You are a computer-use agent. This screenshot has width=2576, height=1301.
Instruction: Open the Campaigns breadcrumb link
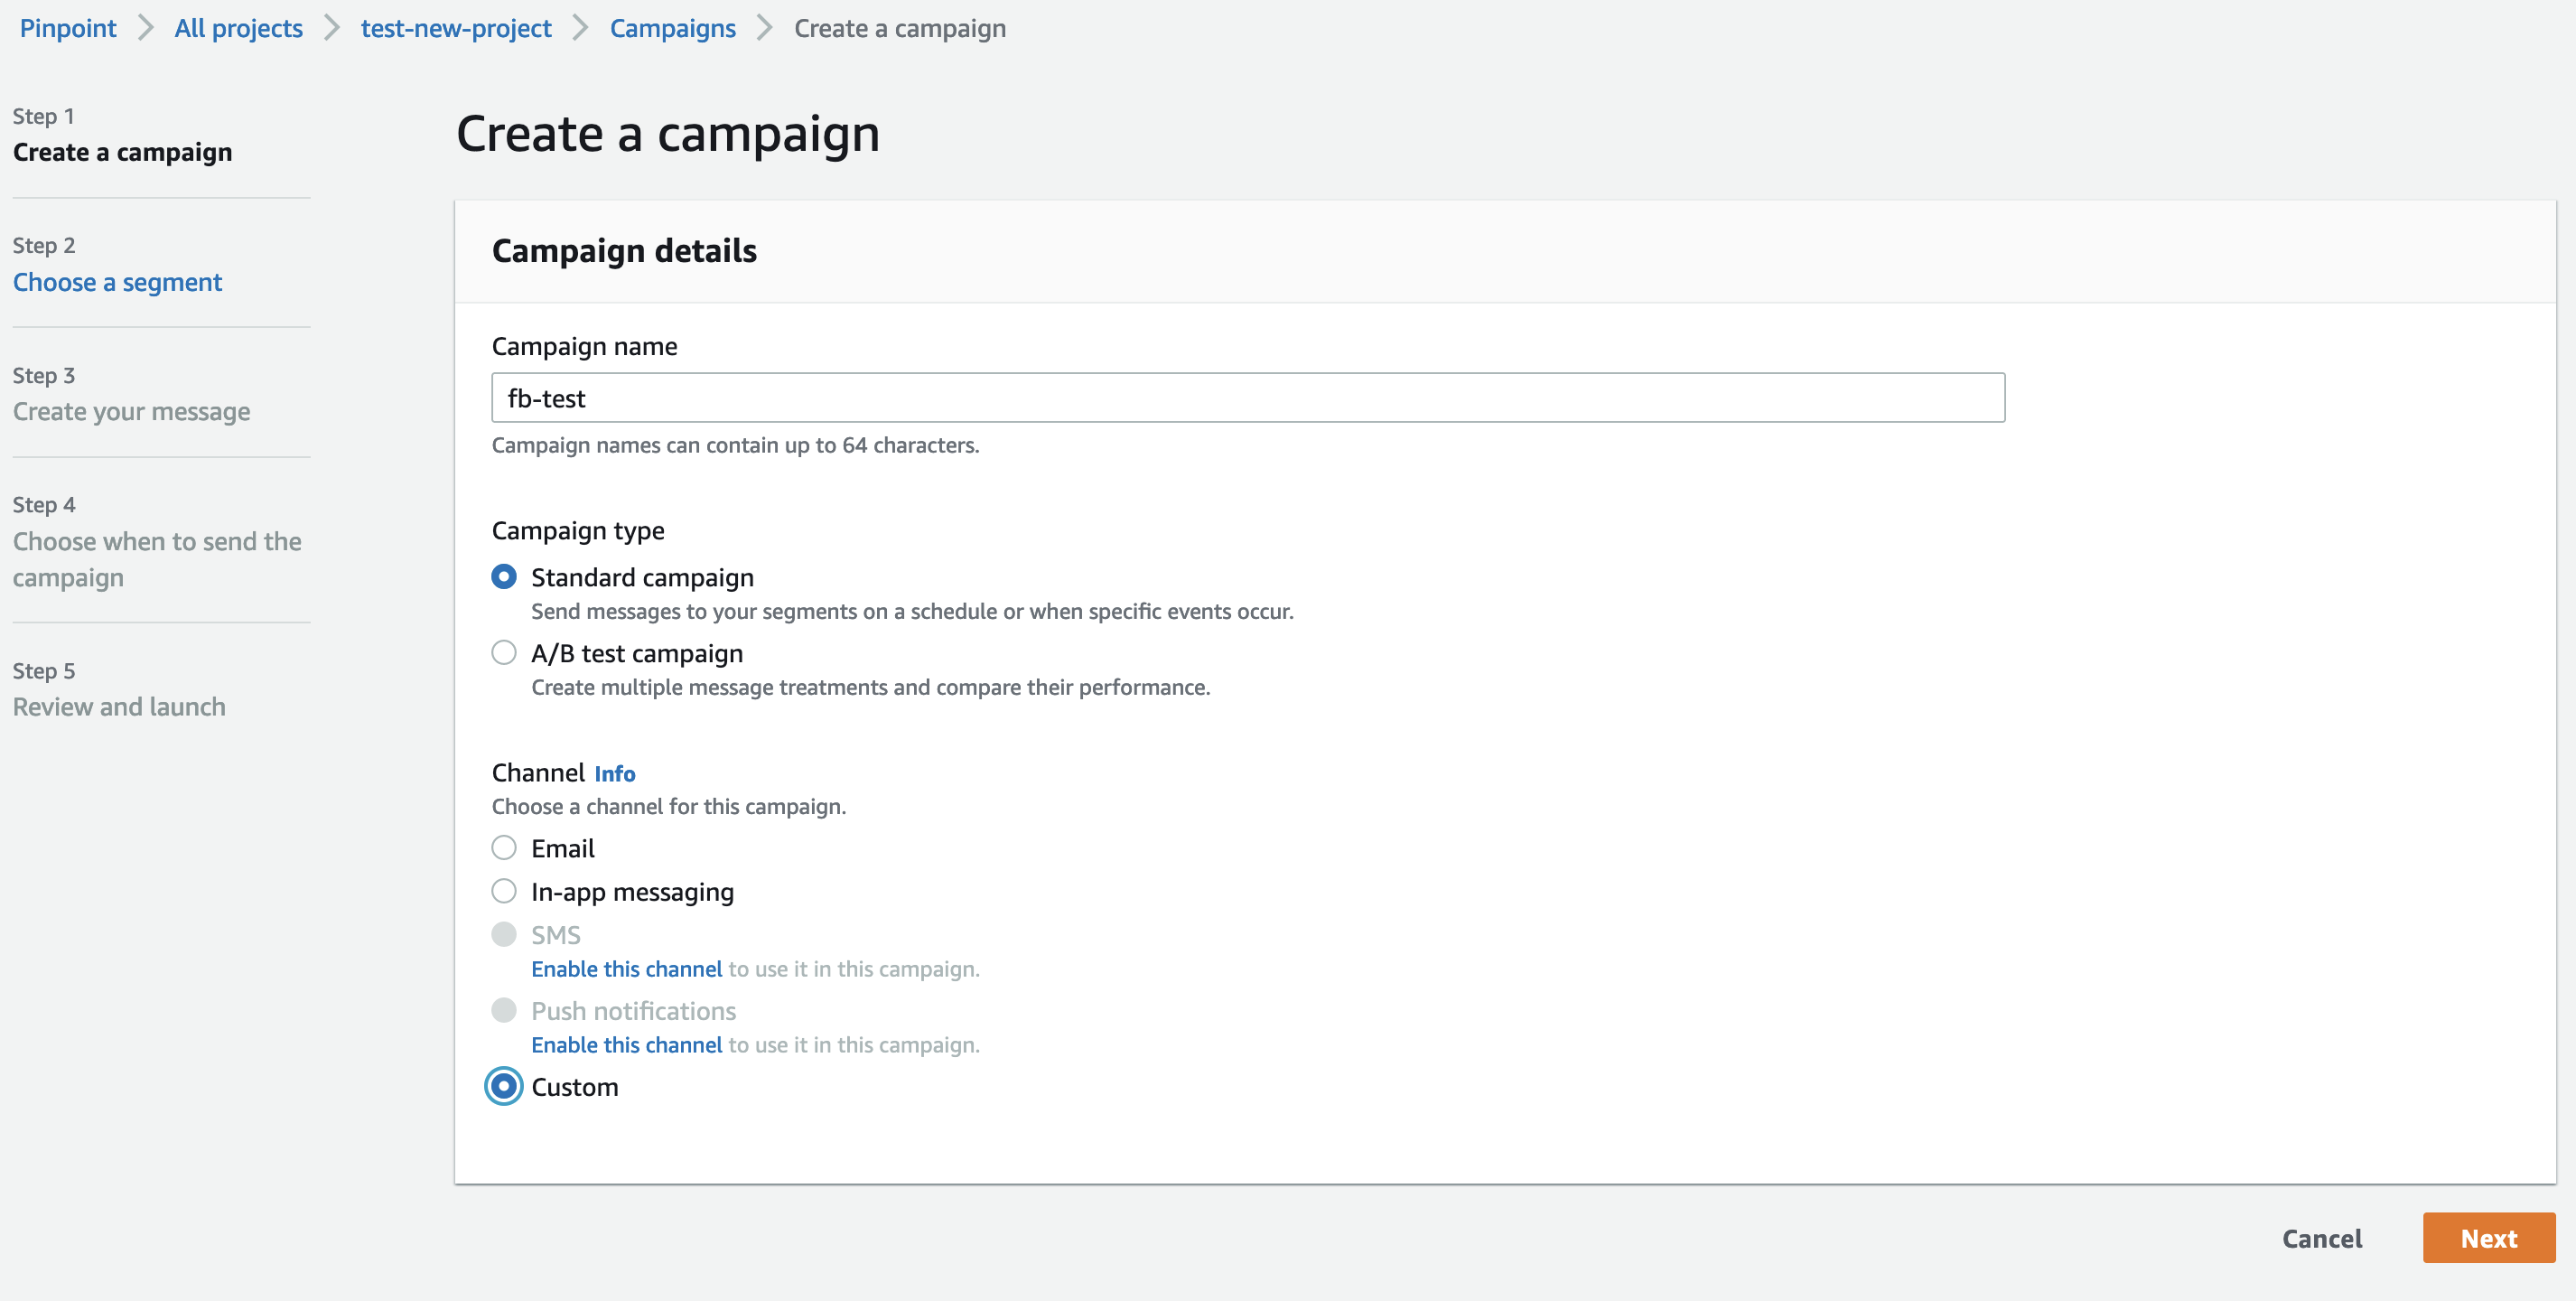(x=672, y=28)
